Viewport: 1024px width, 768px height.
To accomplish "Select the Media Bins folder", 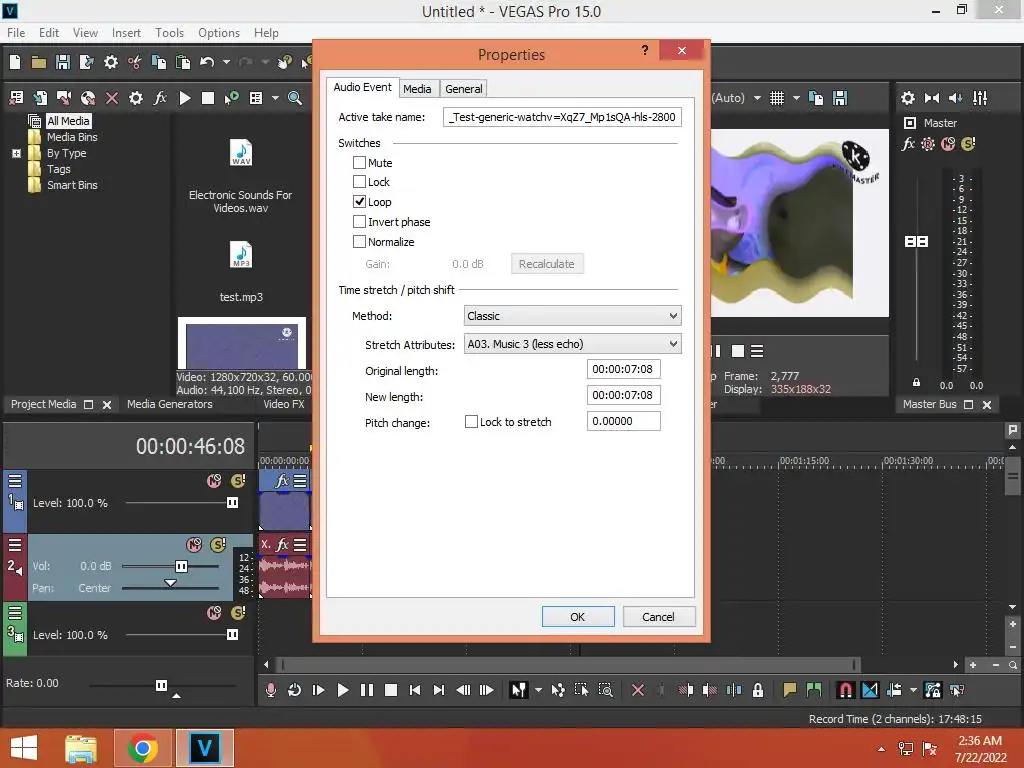I will coord(72,137).
